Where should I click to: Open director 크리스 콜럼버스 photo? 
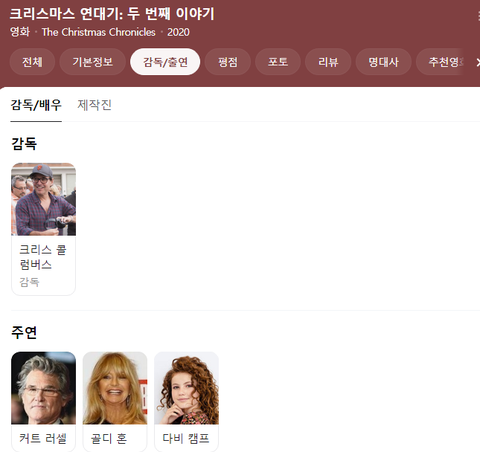click(x=43, y=199)
